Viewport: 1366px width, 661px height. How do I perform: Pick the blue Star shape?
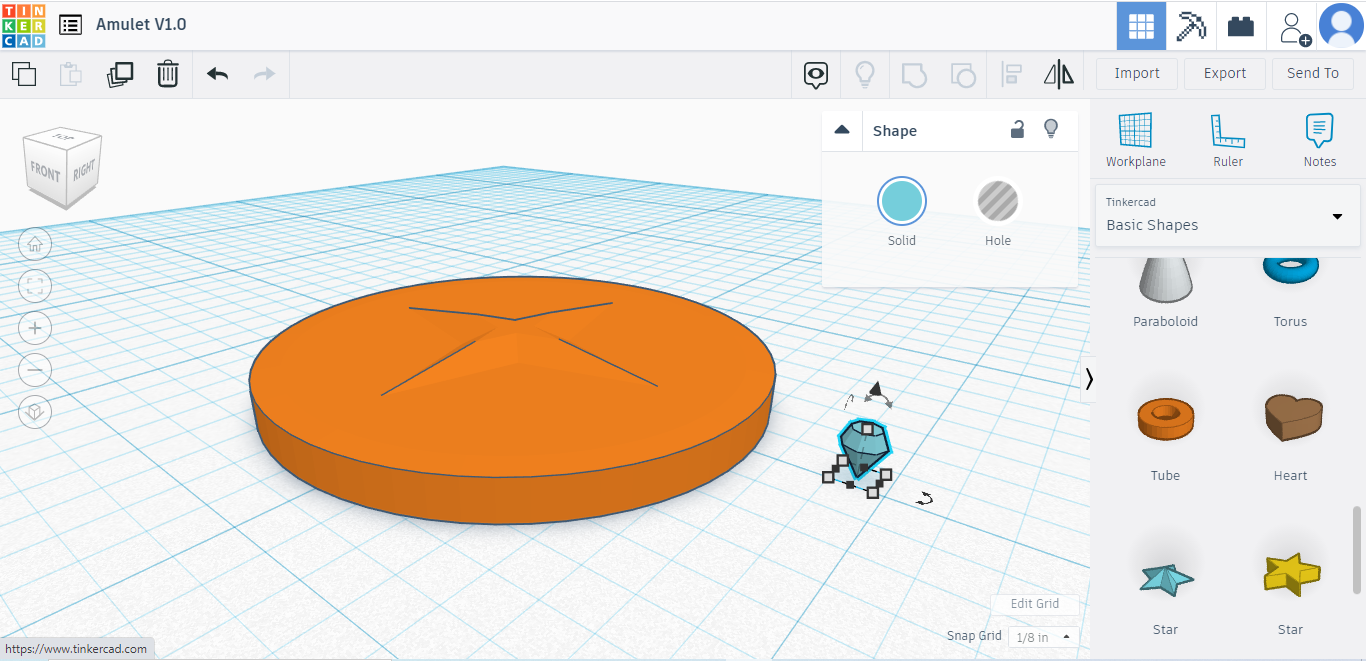pyautogui.click(x=1166, y=579)
